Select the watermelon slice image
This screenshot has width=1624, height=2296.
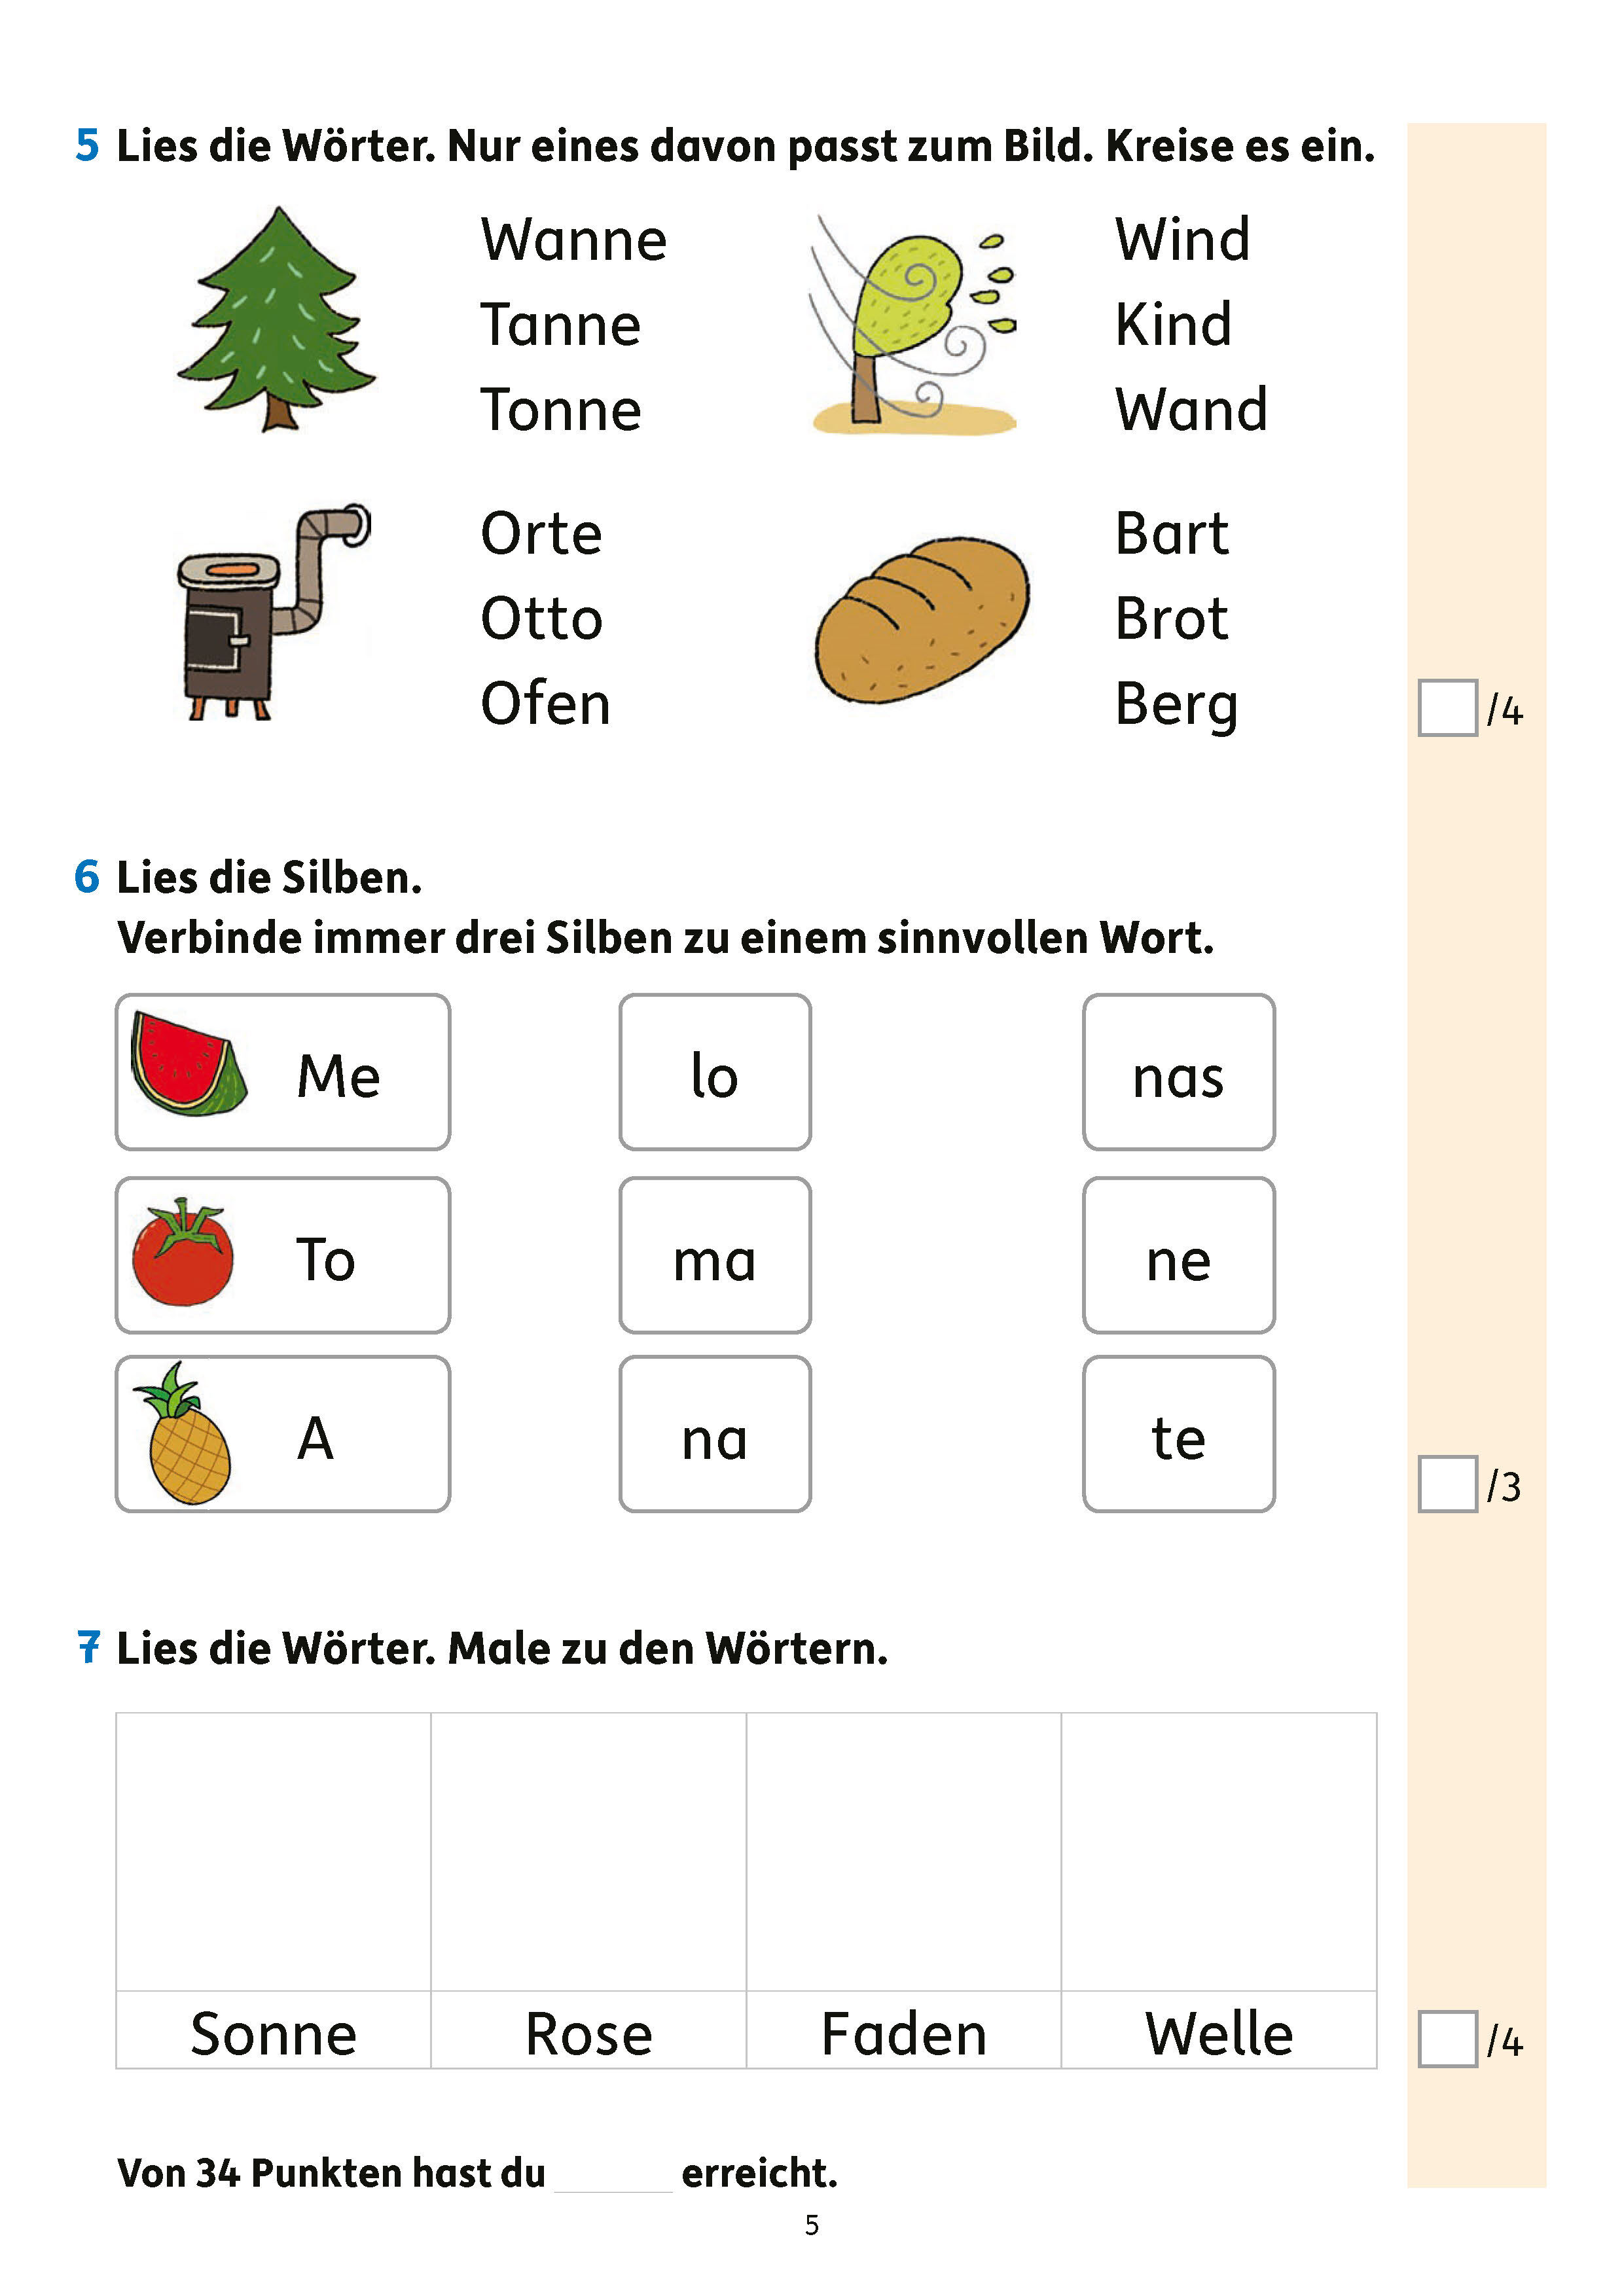tap(188, 1064)
